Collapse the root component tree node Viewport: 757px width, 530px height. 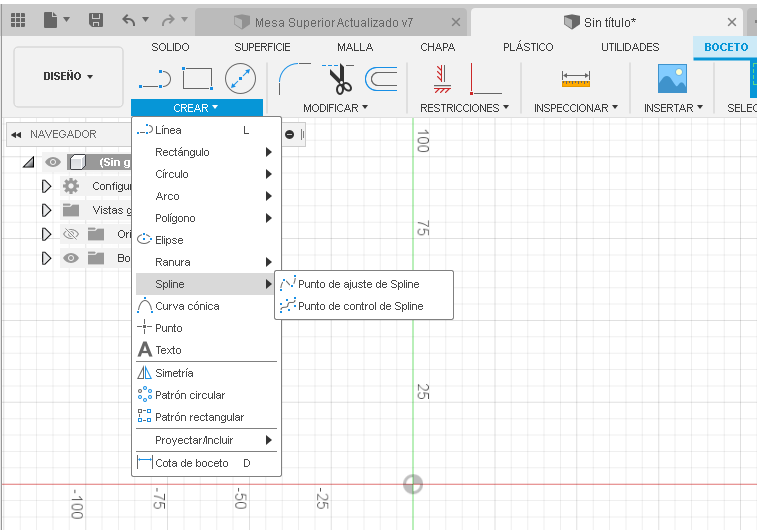pyautogui.click(x=28, y=162)
